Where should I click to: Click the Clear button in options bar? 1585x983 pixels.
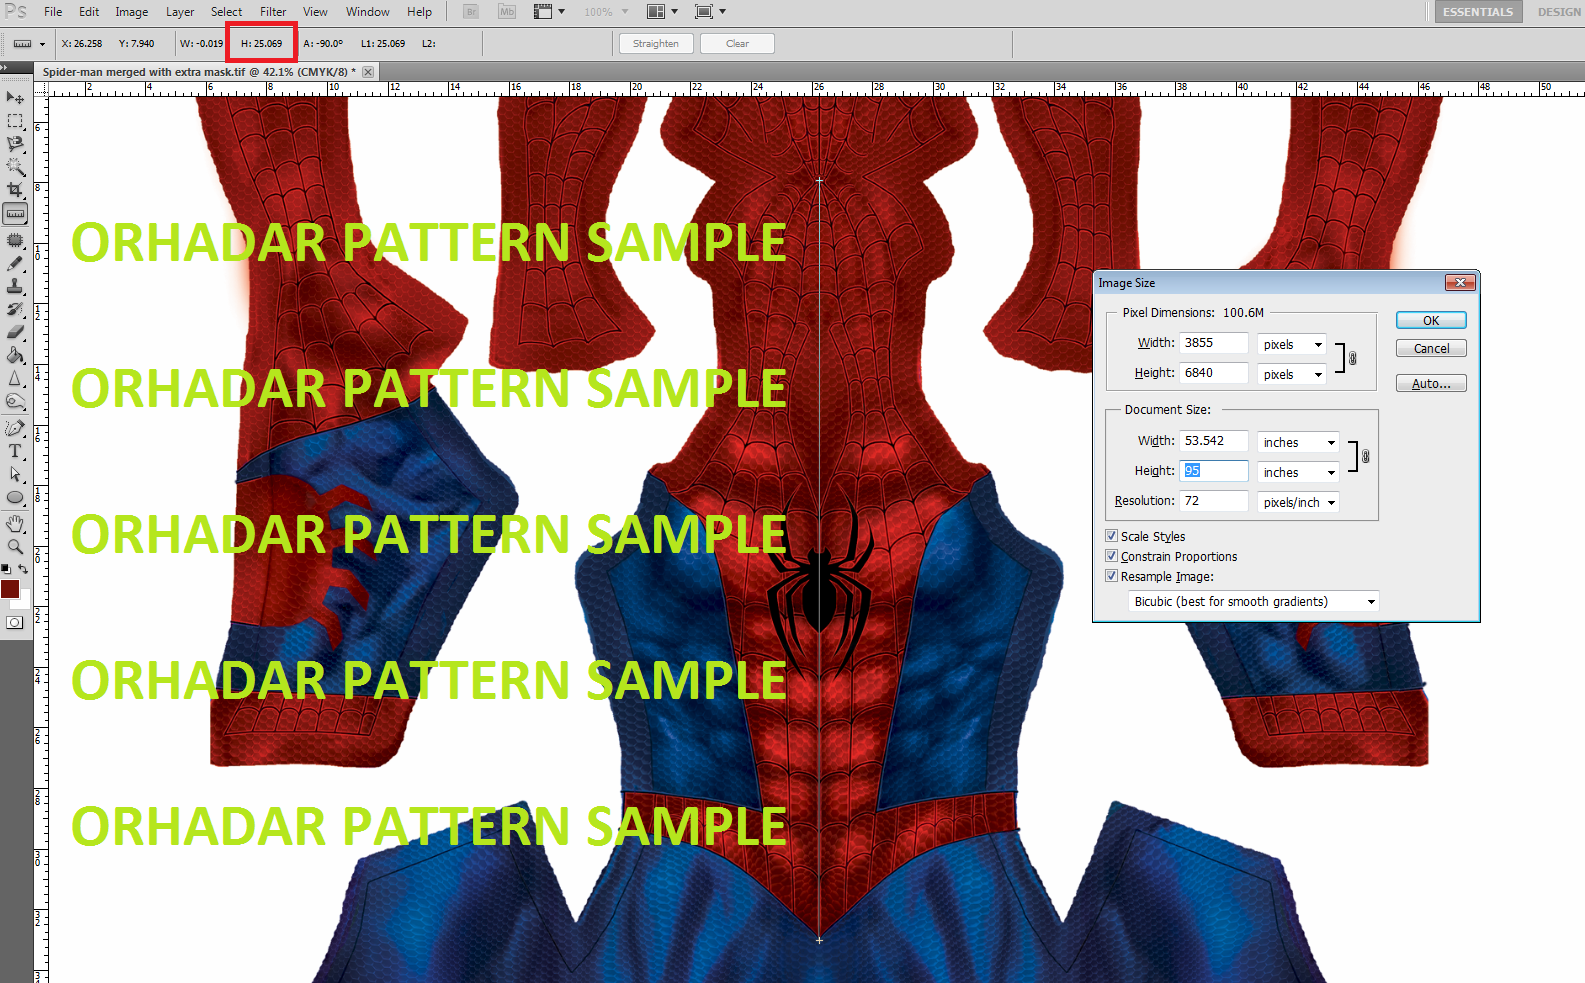[x=738, y=43]
